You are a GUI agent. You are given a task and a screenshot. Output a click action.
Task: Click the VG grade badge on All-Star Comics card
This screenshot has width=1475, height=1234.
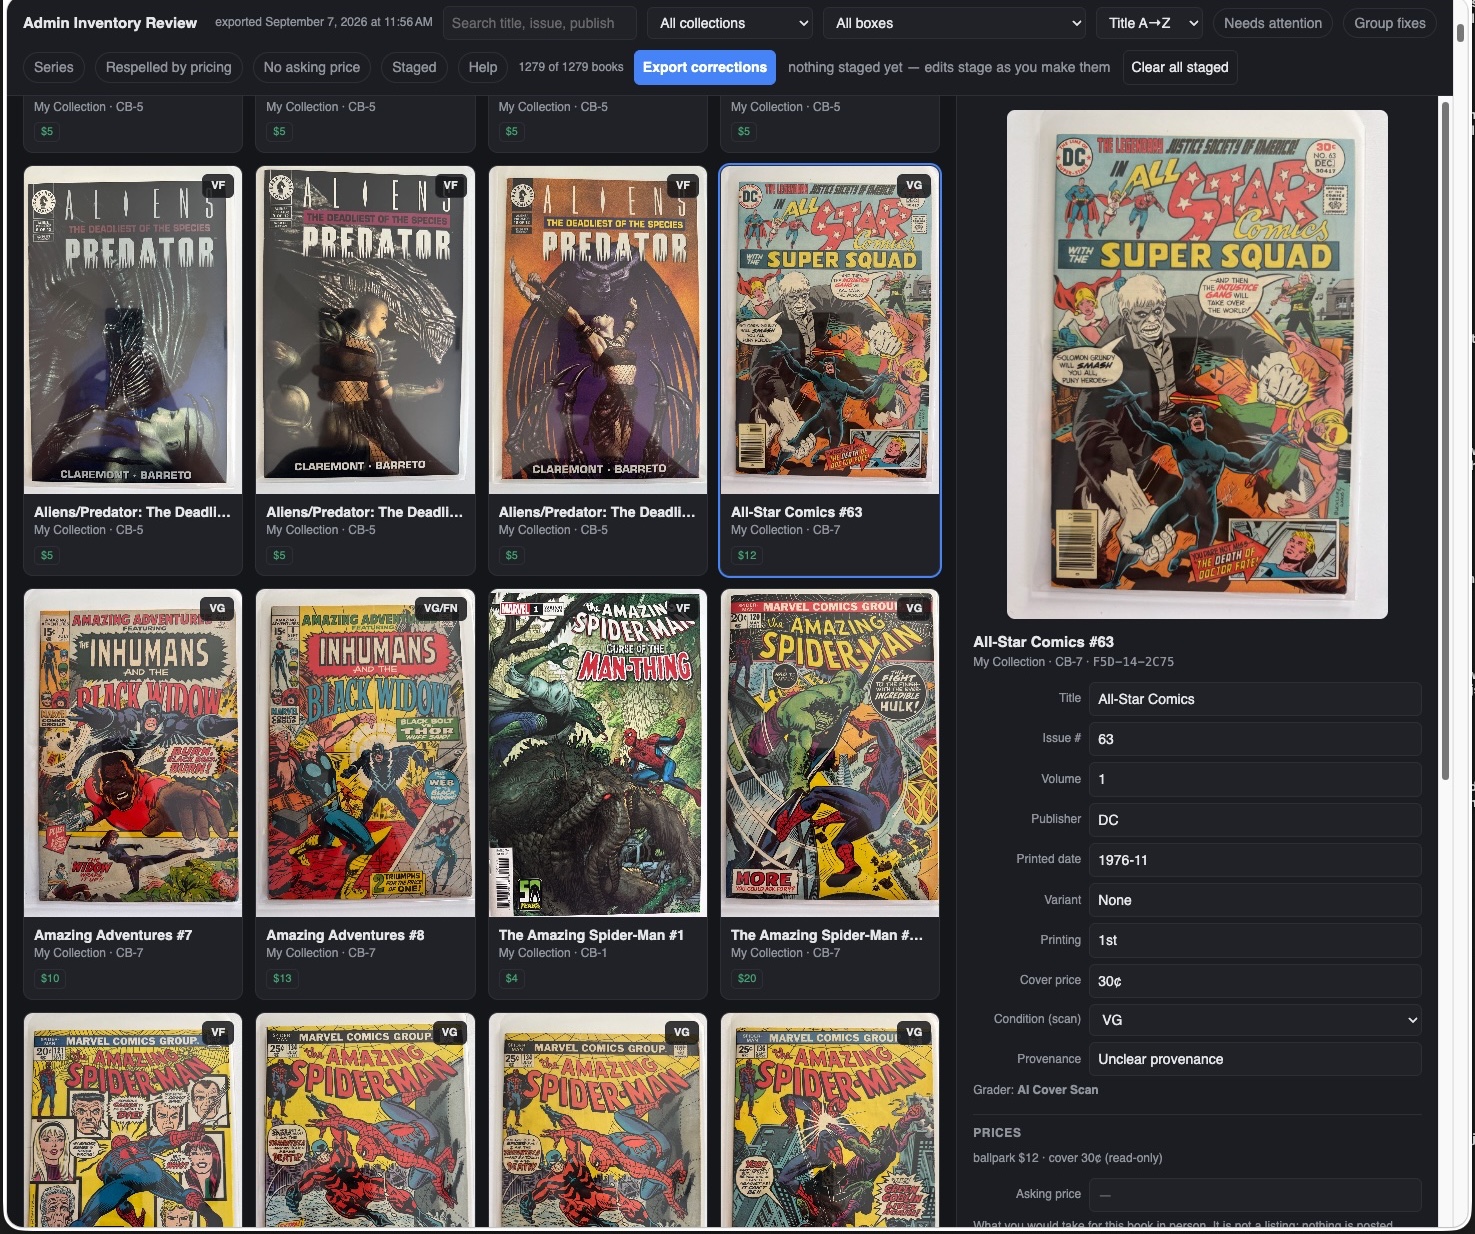[x=914, y=185]
